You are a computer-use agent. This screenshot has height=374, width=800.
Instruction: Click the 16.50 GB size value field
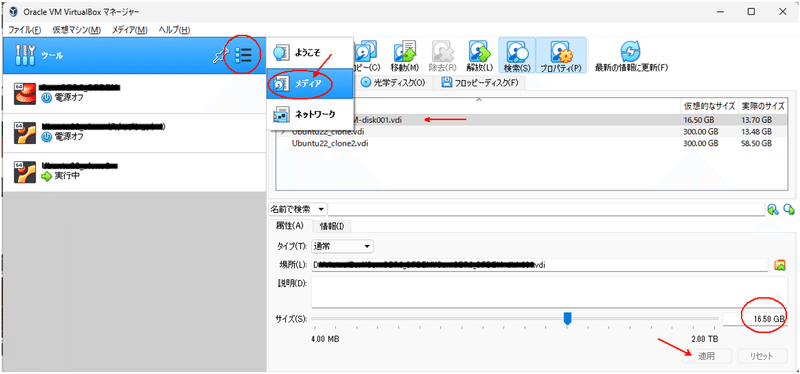click(x=755, y=319)
